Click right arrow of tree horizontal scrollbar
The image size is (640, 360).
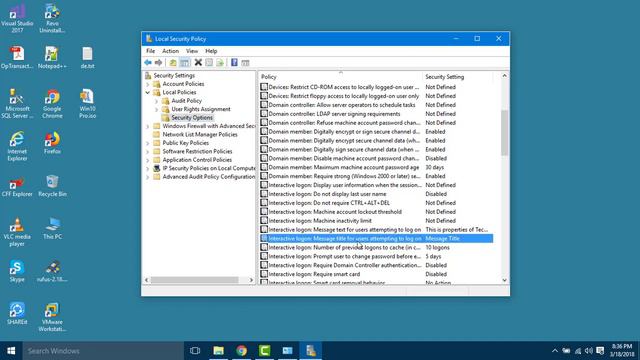[x=251, y=280]
